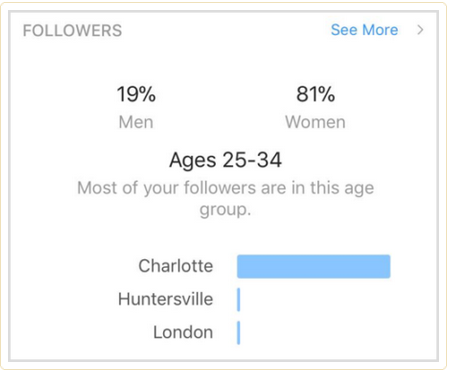Select the 19% men statistic
Viewport: 450px width, 376px height.
pyautogui.click(x=136, y=94)
